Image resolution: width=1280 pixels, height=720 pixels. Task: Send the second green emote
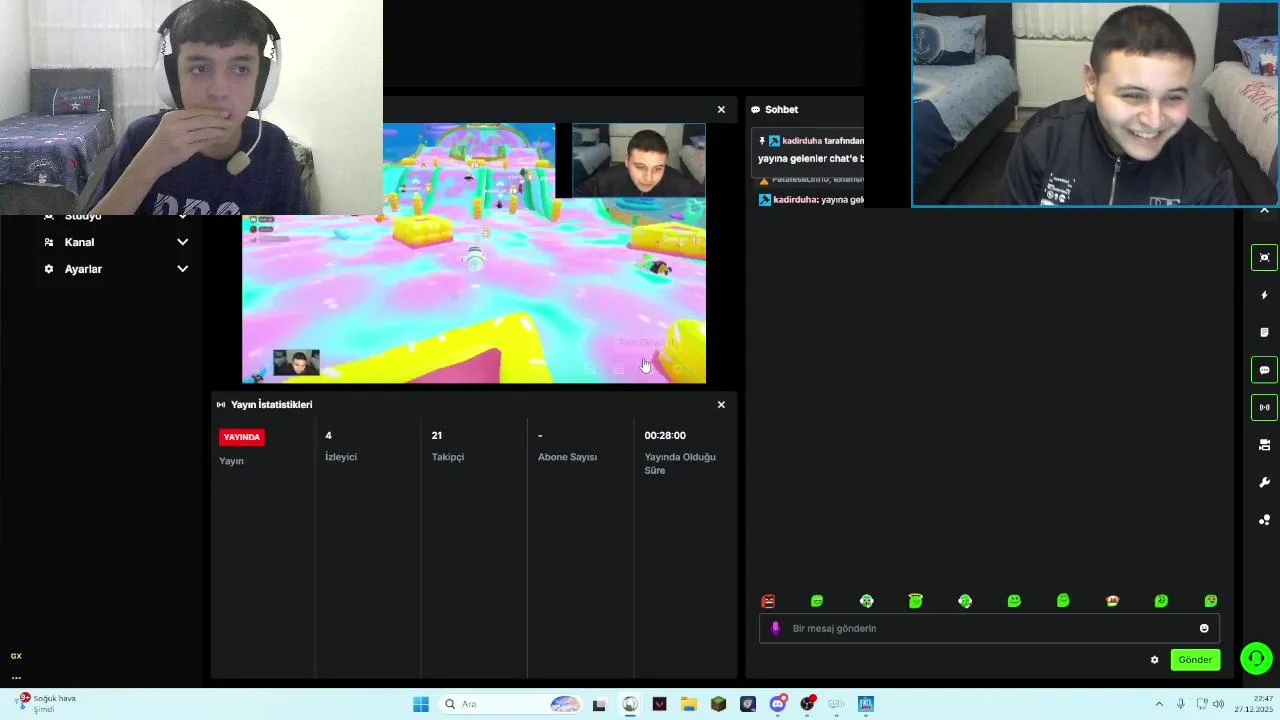coord(817,601)
